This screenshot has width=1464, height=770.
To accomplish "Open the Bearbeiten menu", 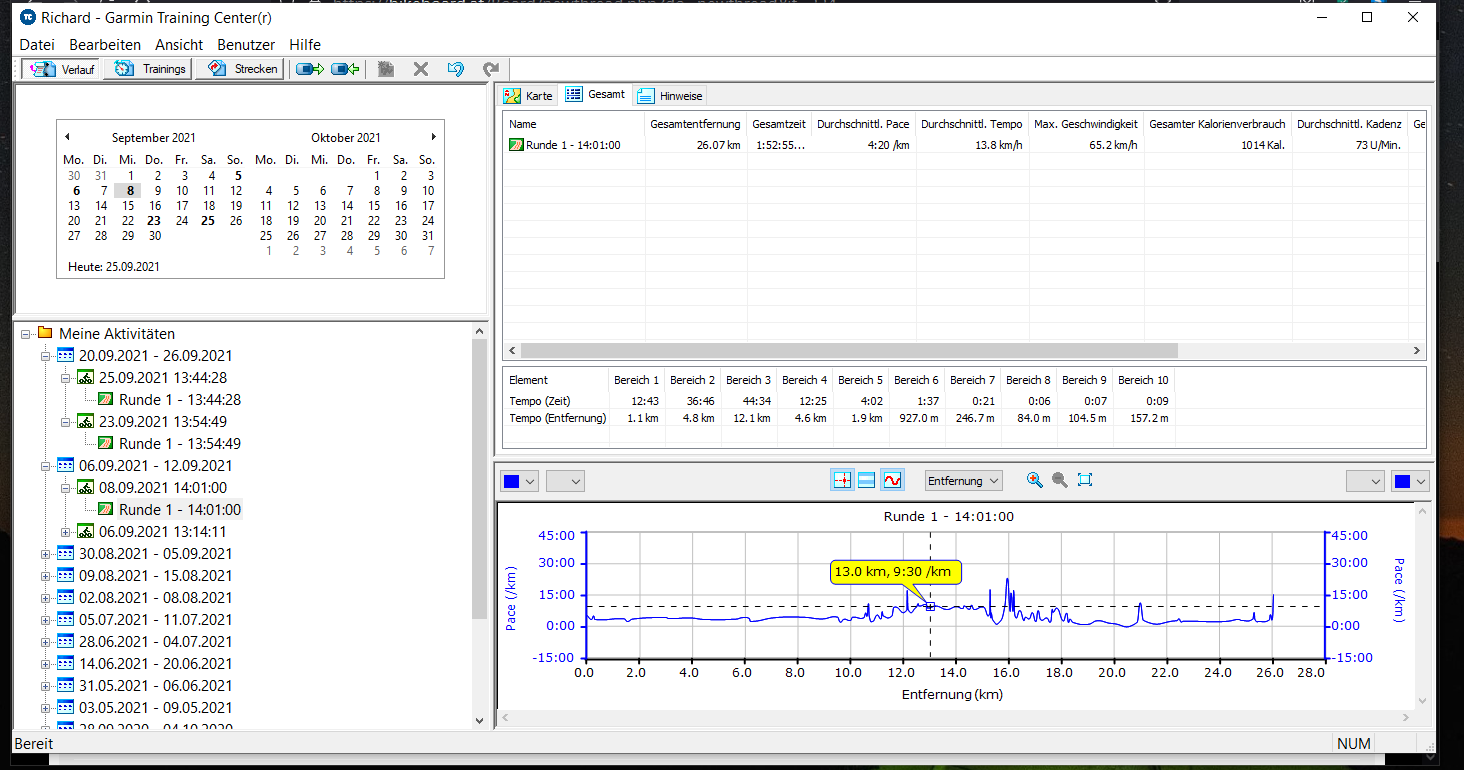I will pos(105,45).
